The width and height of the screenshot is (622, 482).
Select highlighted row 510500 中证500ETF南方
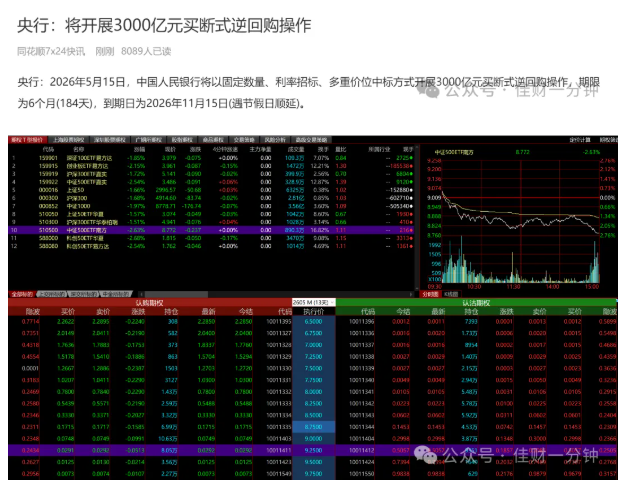pos(211,230)
